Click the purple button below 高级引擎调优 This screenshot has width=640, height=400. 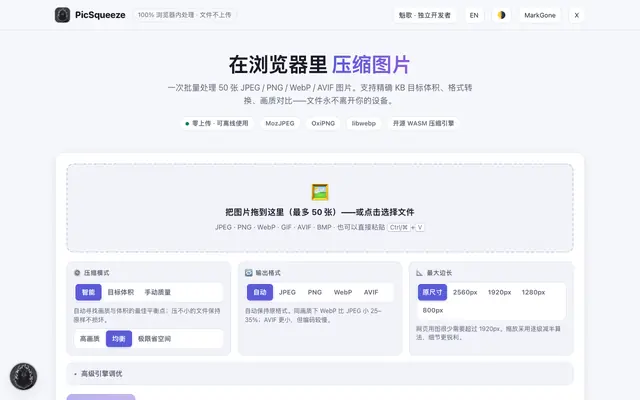(x=101, y=397)
